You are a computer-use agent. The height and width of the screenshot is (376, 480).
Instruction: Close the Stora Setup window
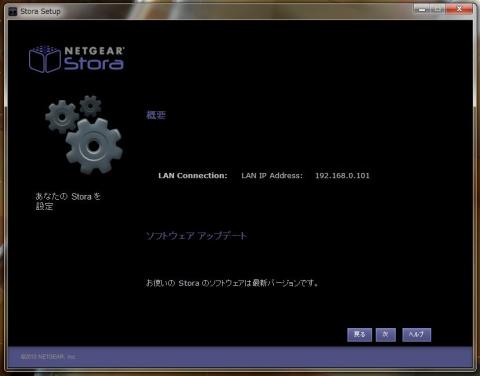[459, 10]
